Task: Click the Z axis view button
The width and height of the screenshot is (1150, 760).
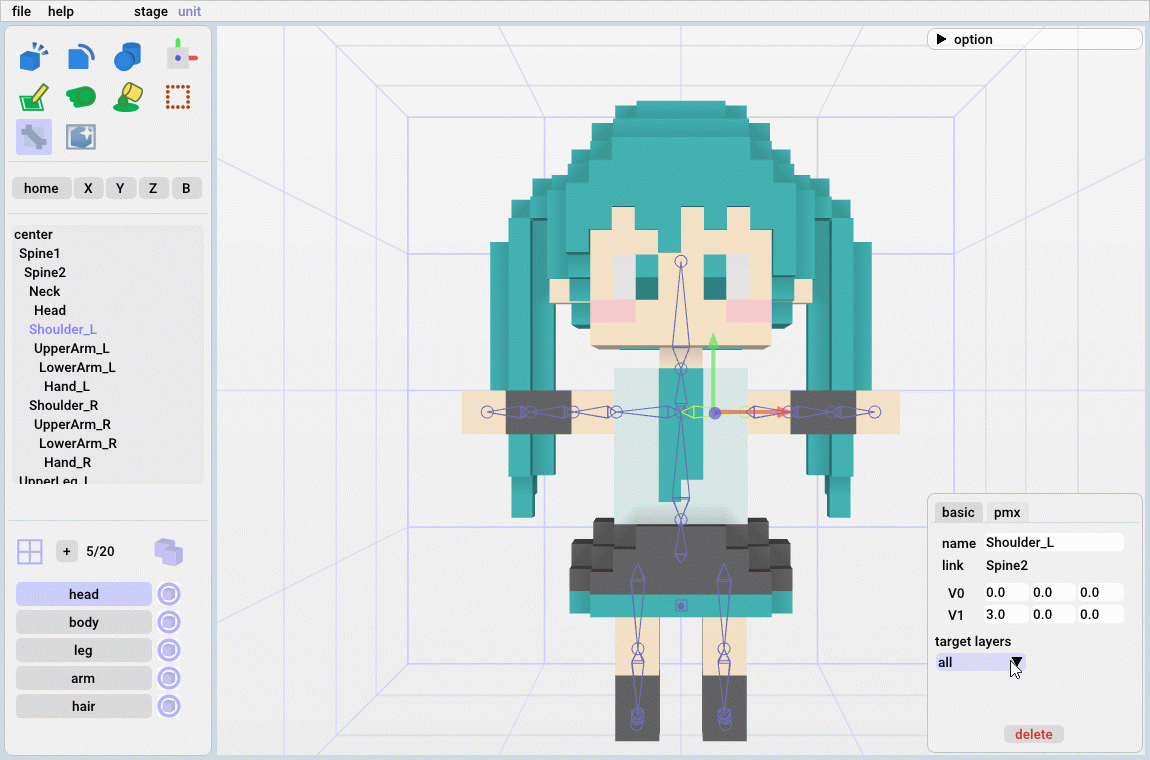Action: click(153, 189)
